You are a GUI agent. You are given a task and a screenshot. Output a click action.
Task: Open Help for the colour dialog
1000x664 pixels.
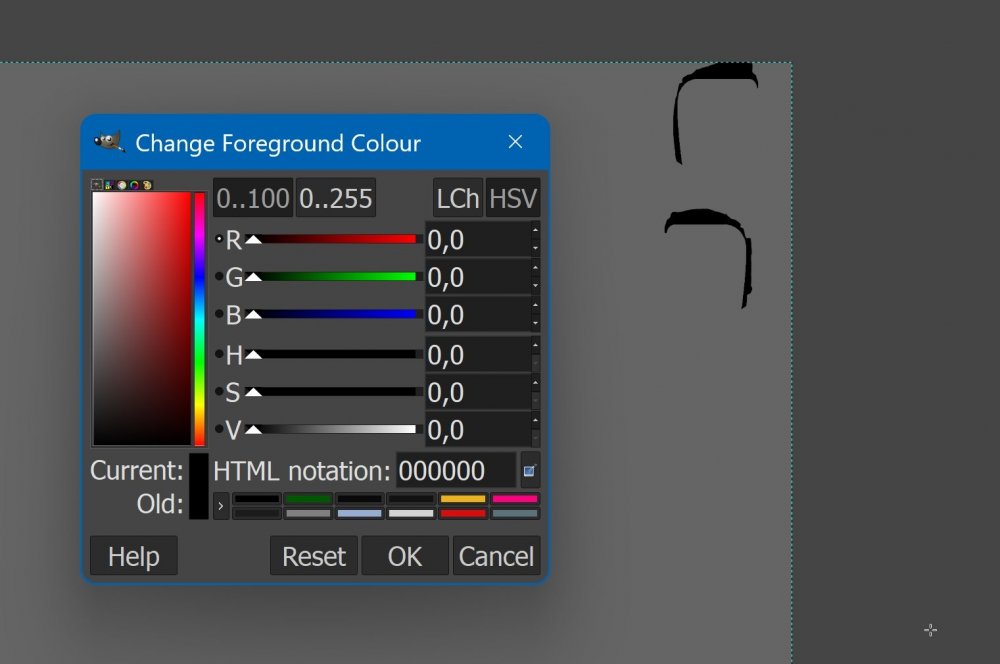(134, 556)
